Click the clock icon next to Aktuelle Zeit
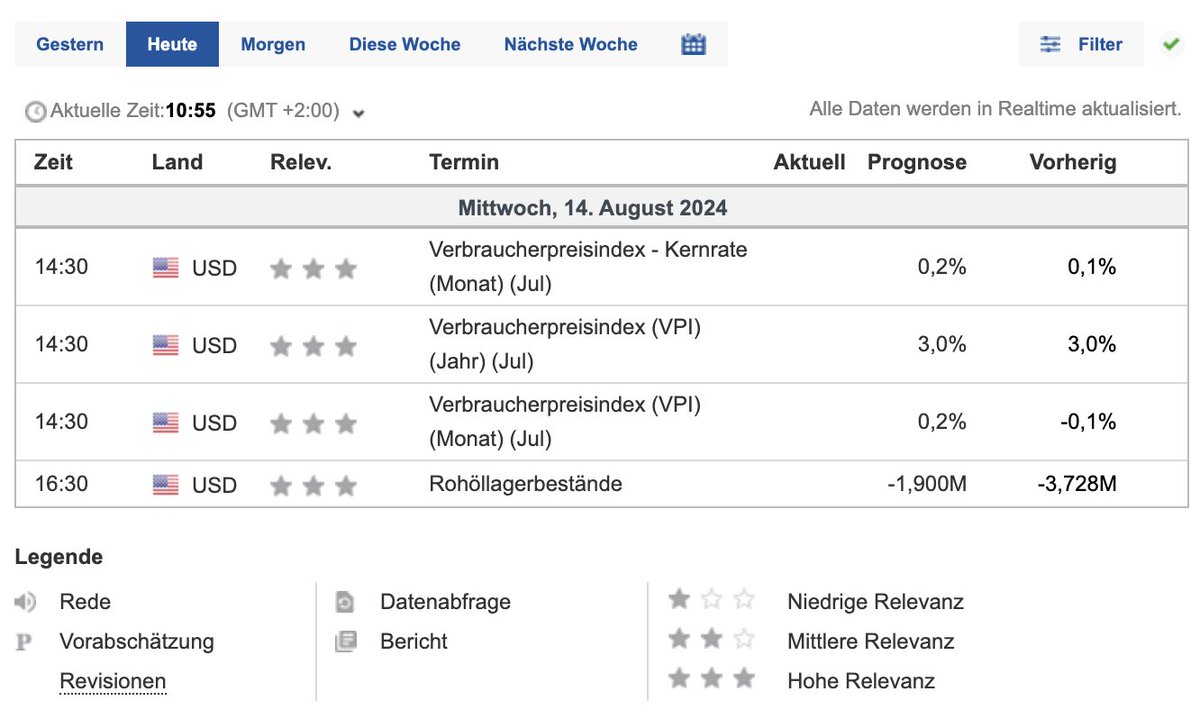Viewport: 1200px width, 719px height. point(36,111)
